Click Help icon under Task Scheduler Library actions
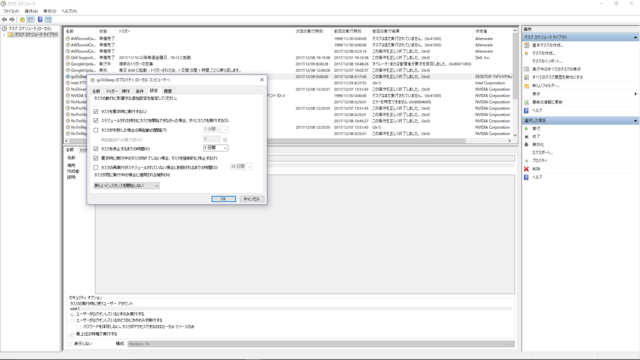640x360 pixels. 527,110
